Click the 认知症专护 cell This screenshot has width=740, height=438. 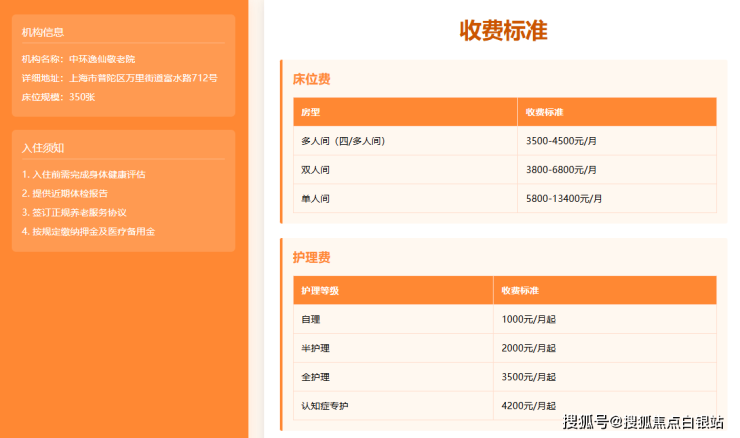pyautogui.click(x=393, y=406)
